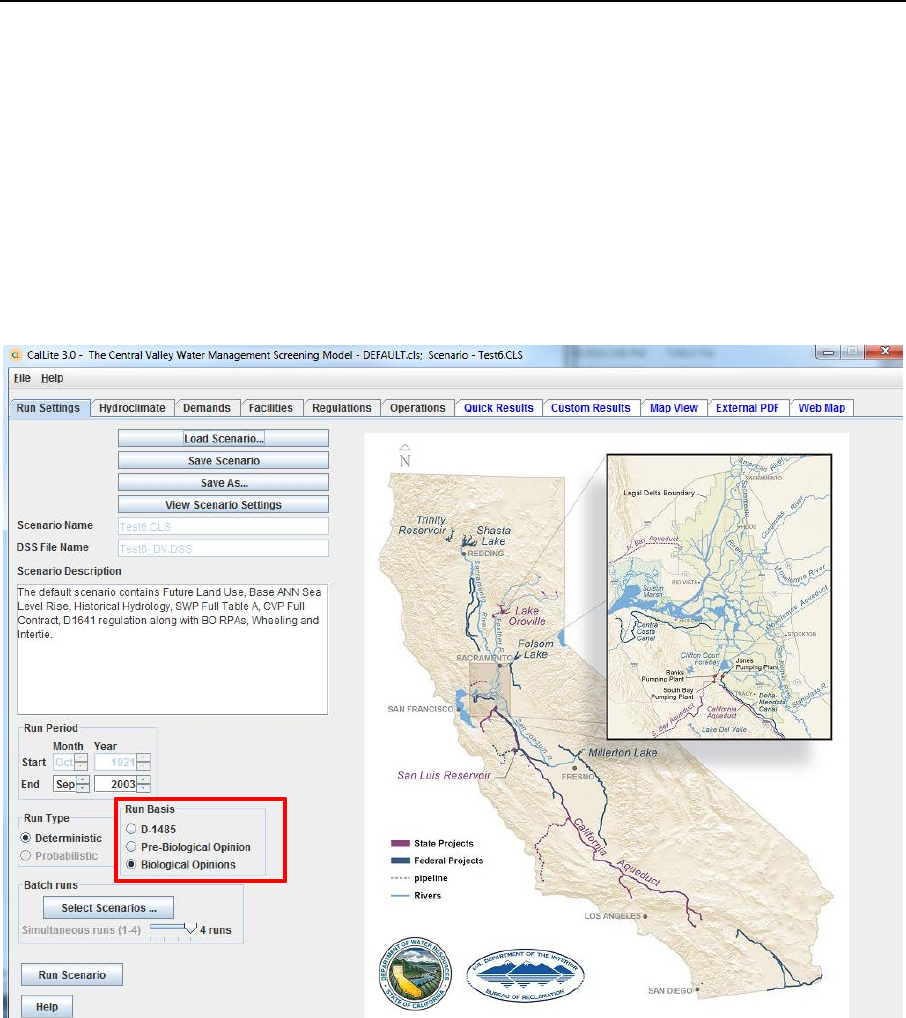Open the Custom Results tab

click(591, 408)
